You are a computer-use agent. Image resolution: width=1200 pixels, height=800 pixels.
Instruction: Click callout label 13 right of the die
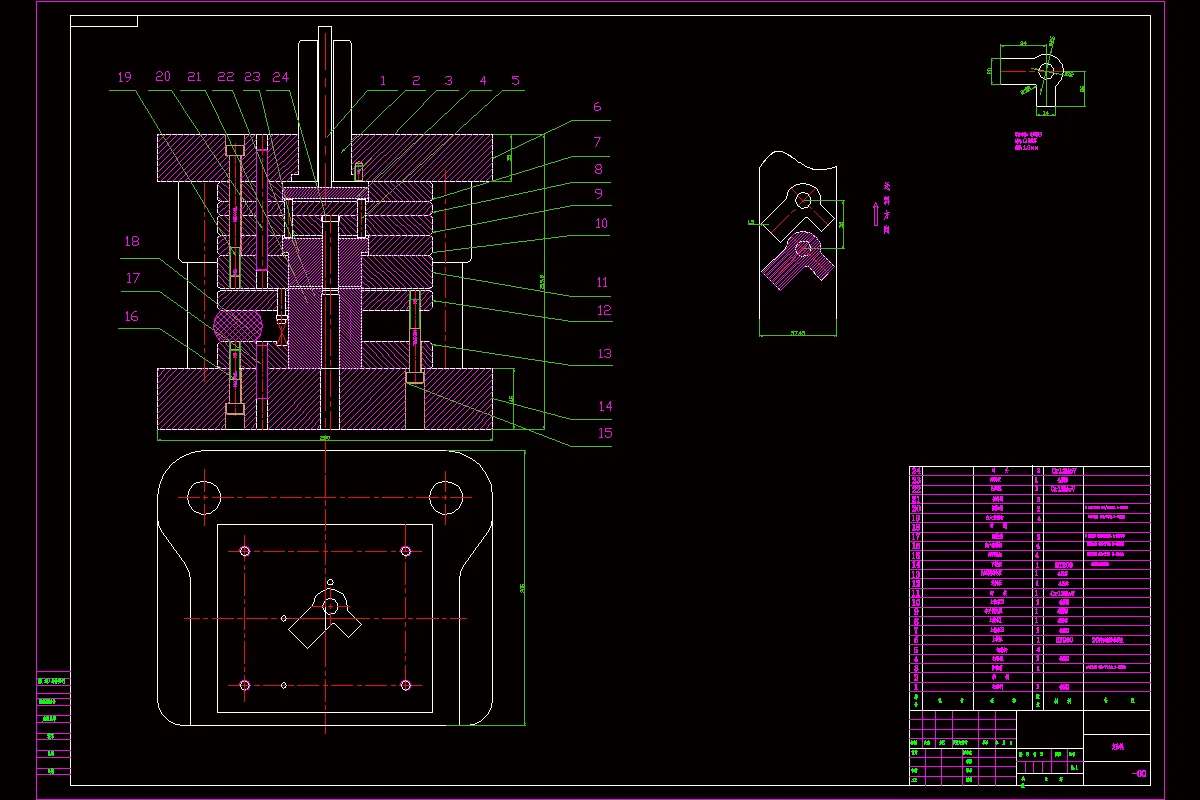coord(603,354)
